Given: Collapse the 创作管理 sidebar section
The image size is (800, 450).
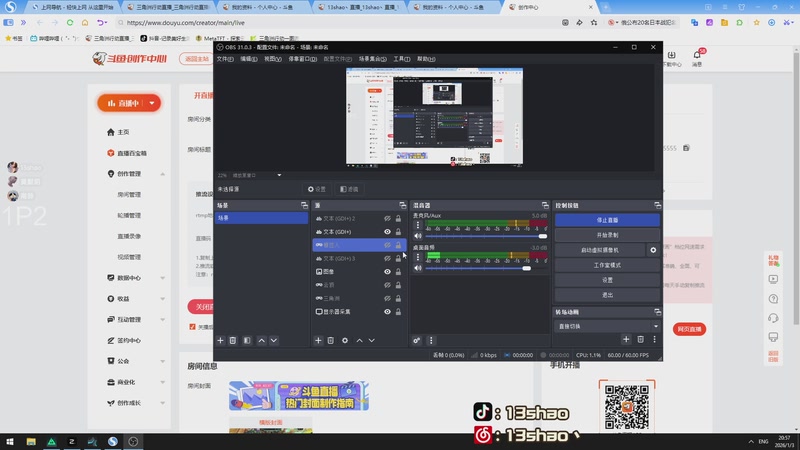Looking at the screenshot, I should 162,174.
